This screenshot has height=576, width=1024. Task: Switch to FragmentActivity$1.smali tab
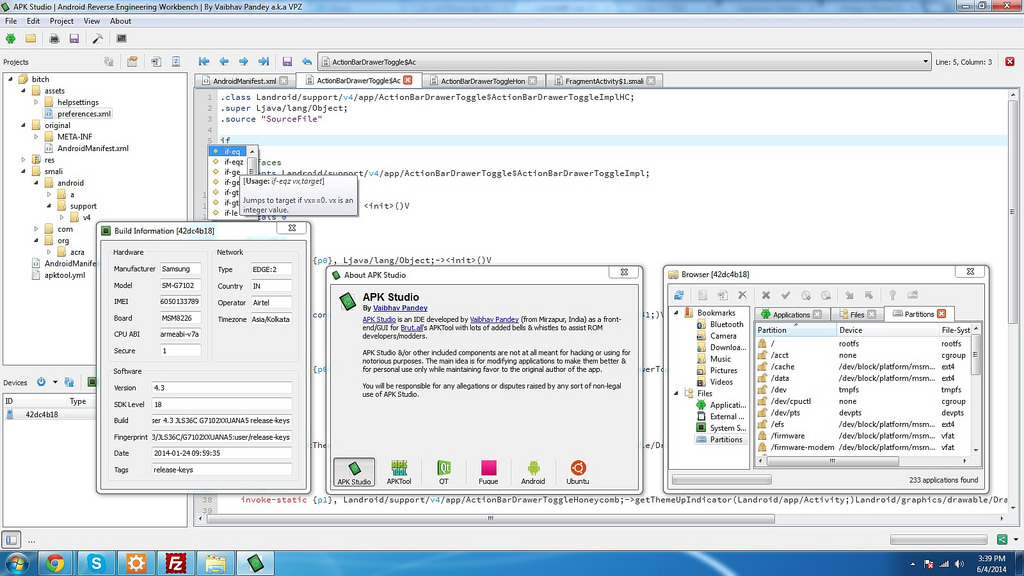pyautogui.click(x=604, y=81)
